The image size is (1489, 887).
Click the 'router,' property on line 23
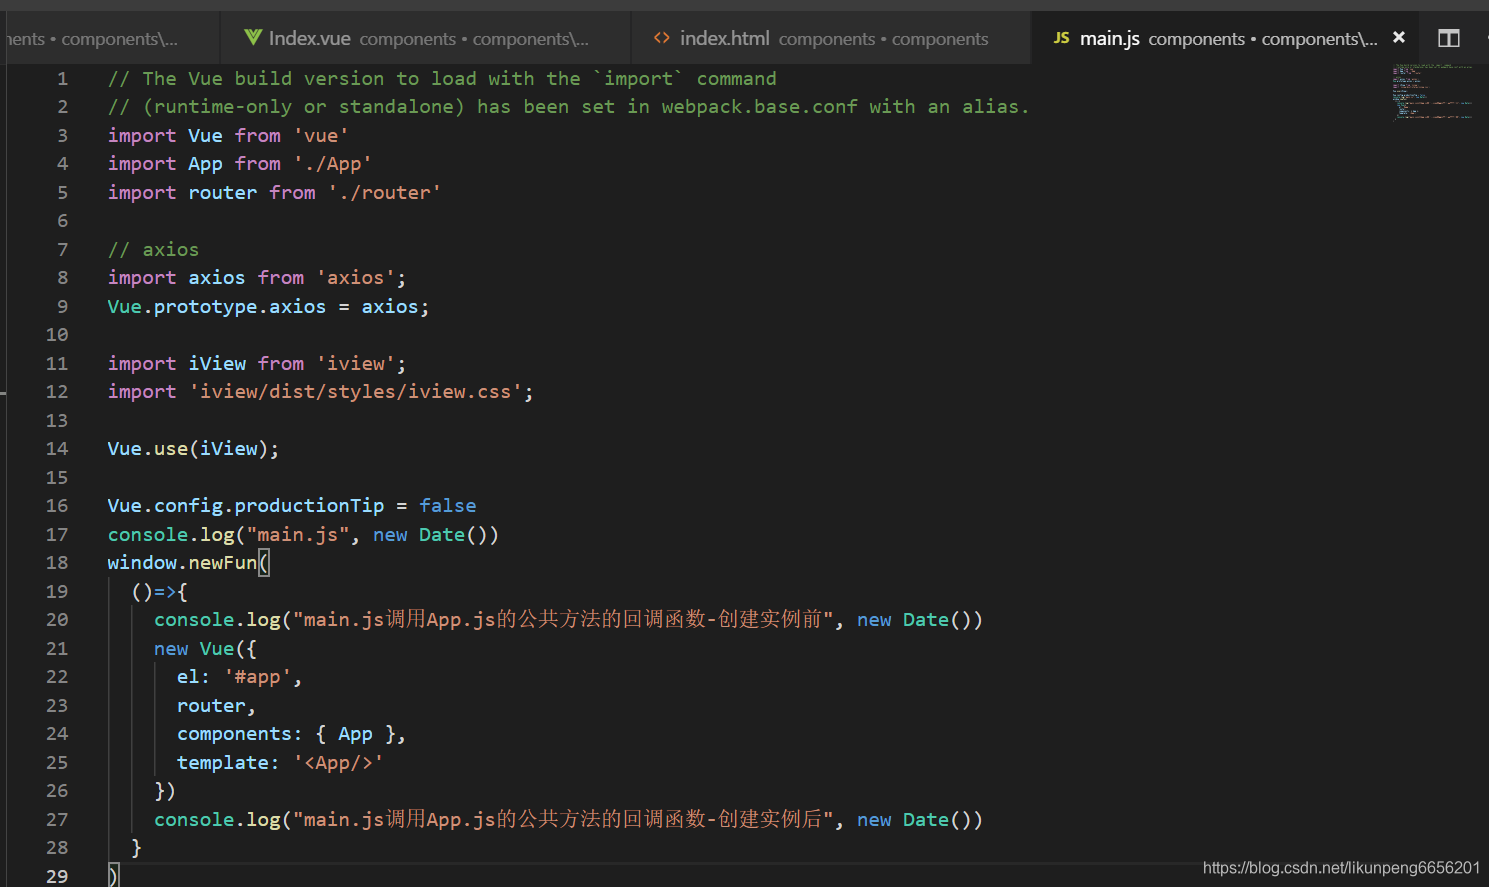point(216,706)
